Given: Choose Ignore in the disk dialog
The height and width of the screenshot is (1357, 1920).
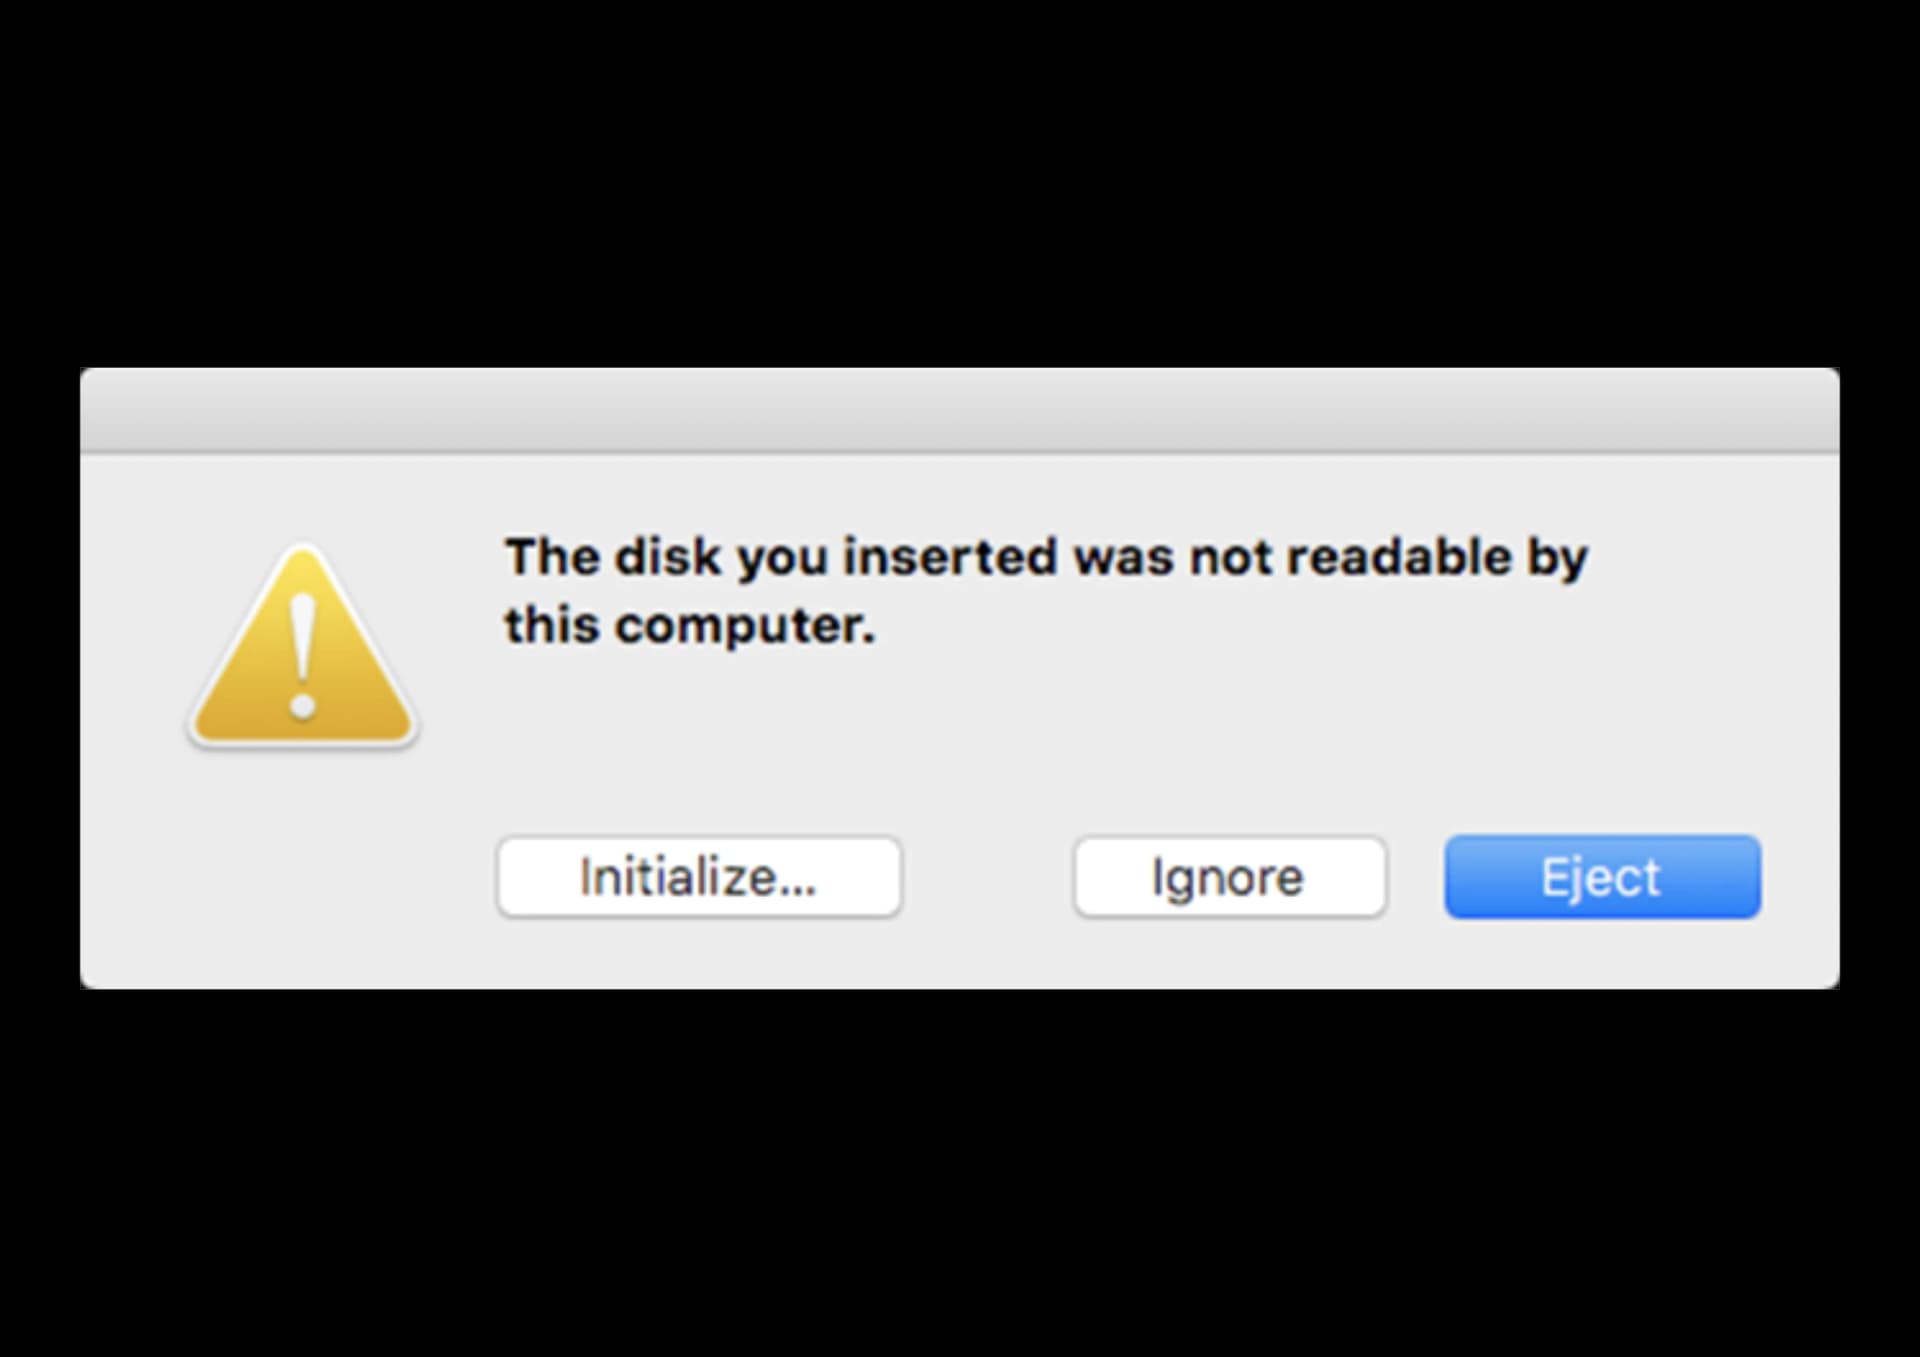Looking at the screenshot, I should [x=1229, y=877].
